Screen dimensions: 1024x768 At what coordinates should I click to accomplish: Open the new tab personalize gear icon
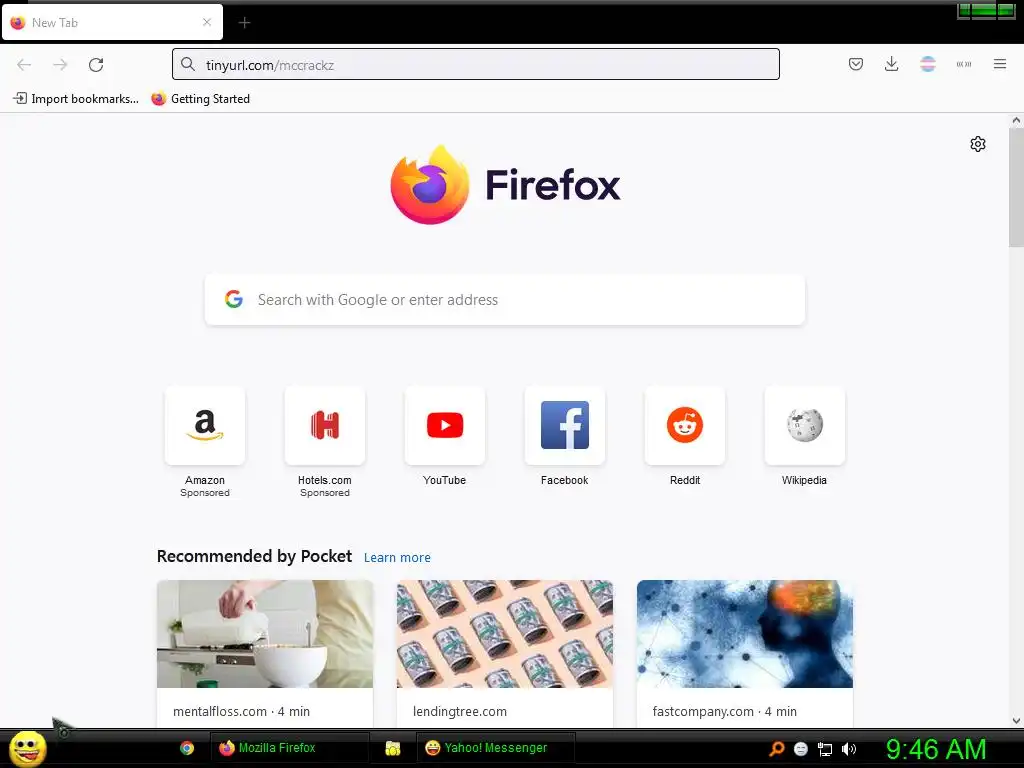(978, 144)
